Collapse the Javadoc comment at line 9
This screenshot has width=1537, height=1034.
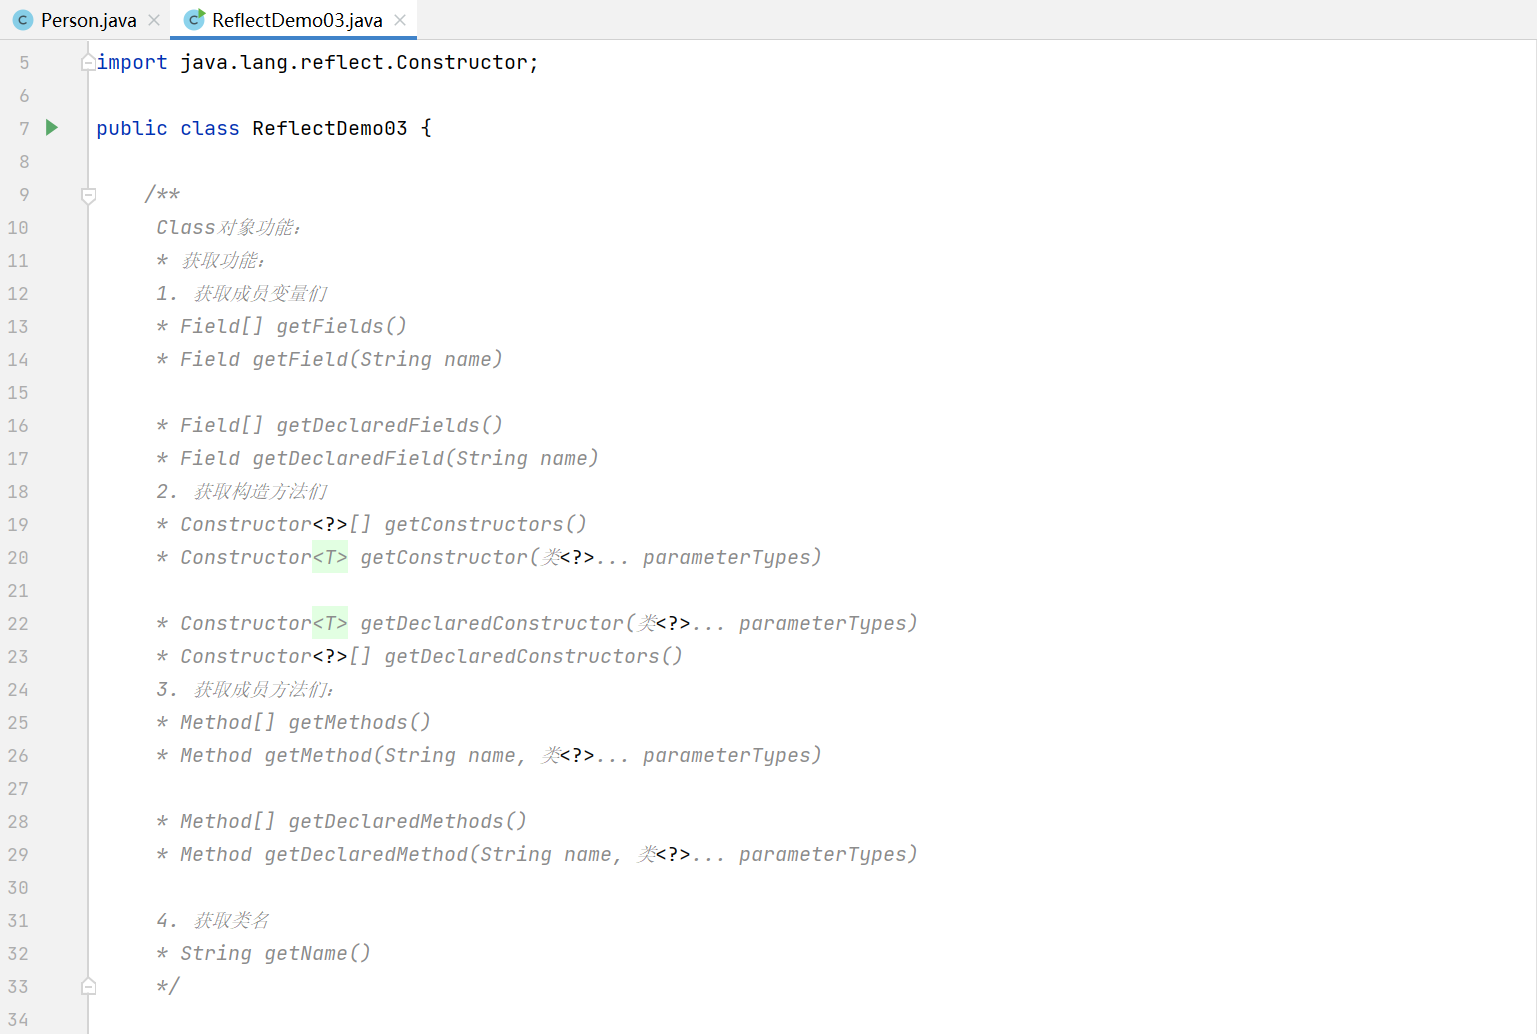click(x=88, y=195)
